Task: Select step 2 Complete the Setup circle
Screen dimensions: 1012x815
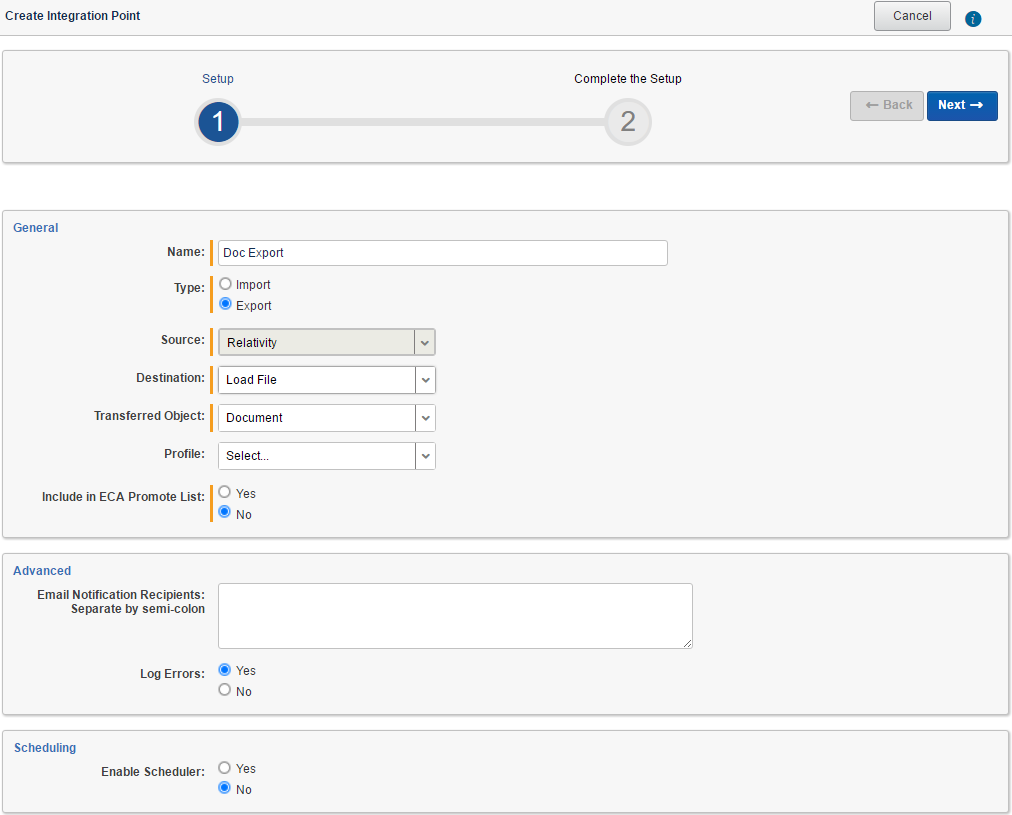Action: point(627,122)
